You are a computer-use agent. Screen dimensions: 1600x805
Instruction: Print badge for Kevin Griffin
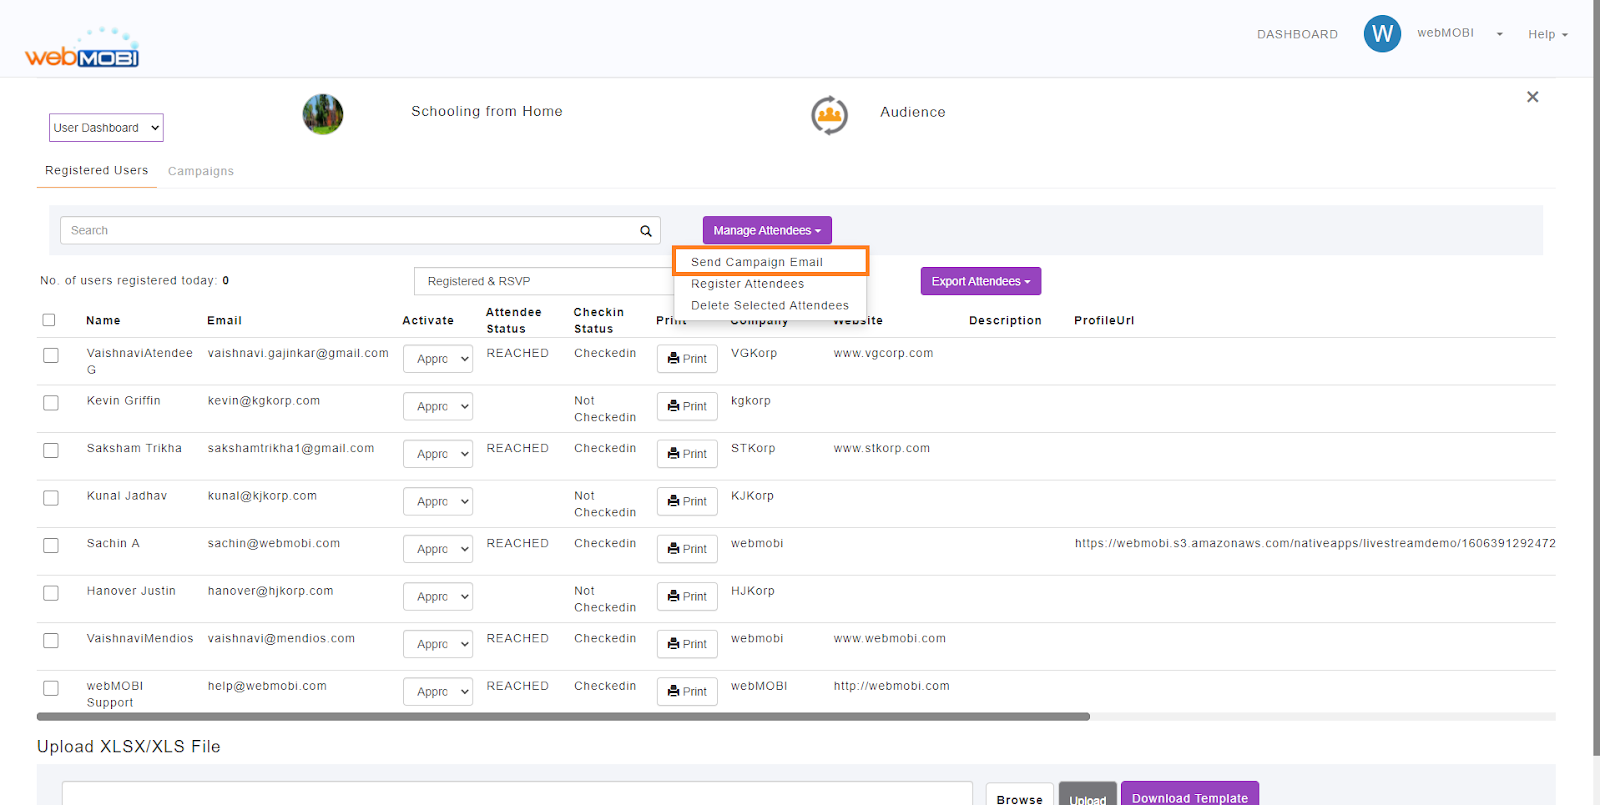pos(687,406)
